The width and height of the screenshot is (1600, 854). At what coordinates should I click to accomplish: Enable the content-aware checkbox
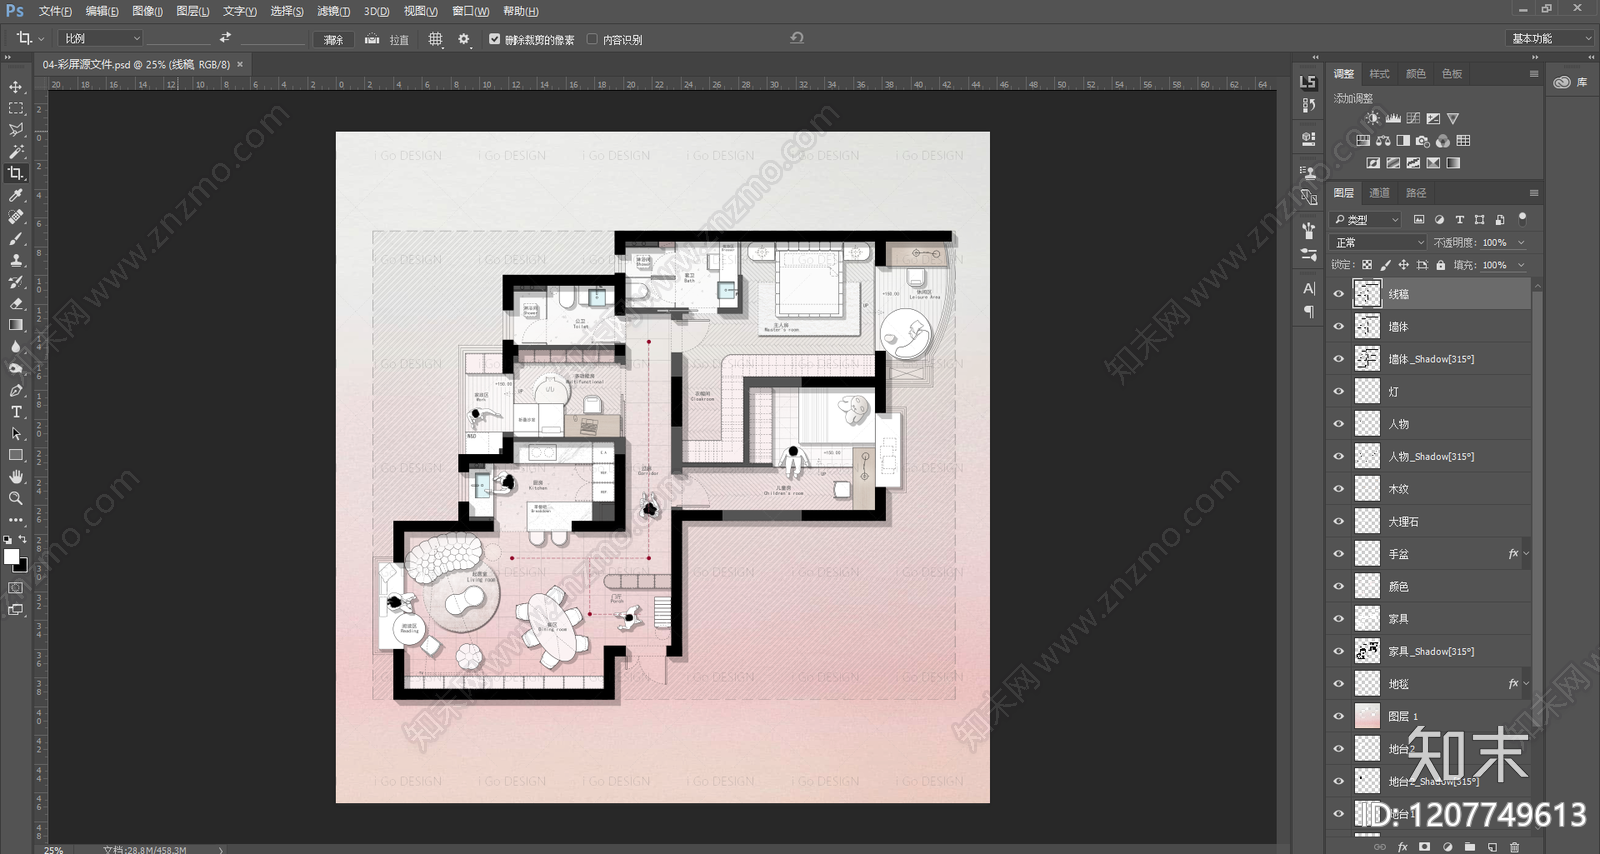coord(592,39)
